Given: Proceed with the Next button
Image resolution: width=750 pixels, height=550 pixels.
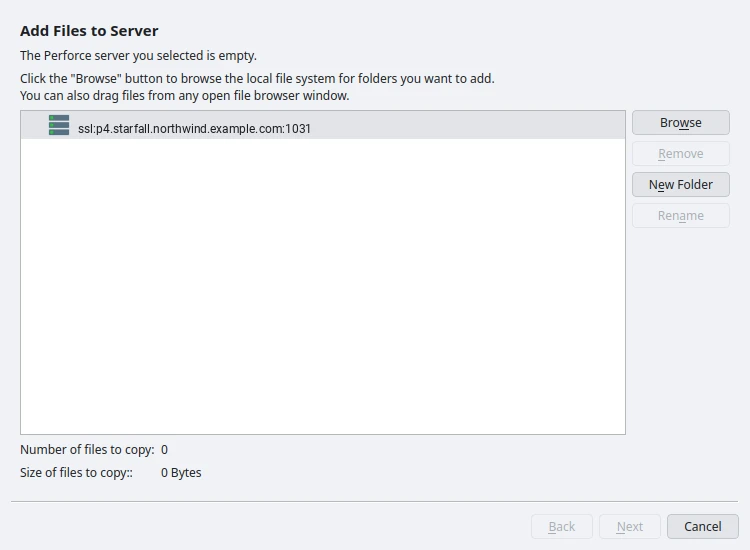Looking at the screenshot, I should point(630,527).
